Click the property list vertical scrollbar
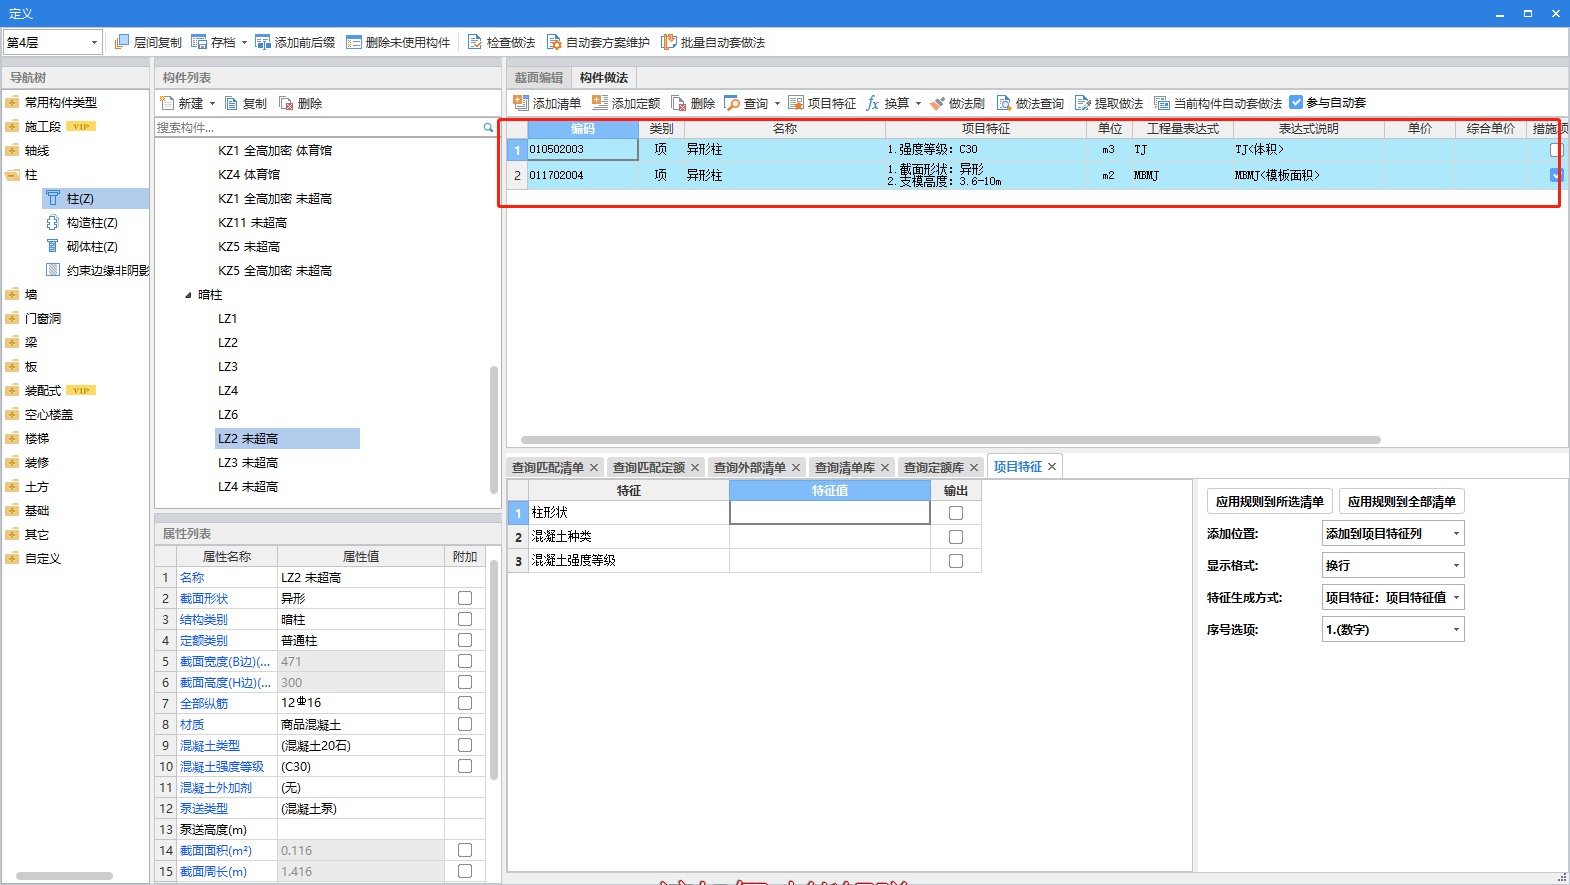Screen dimensions: 1570x885 494,670
